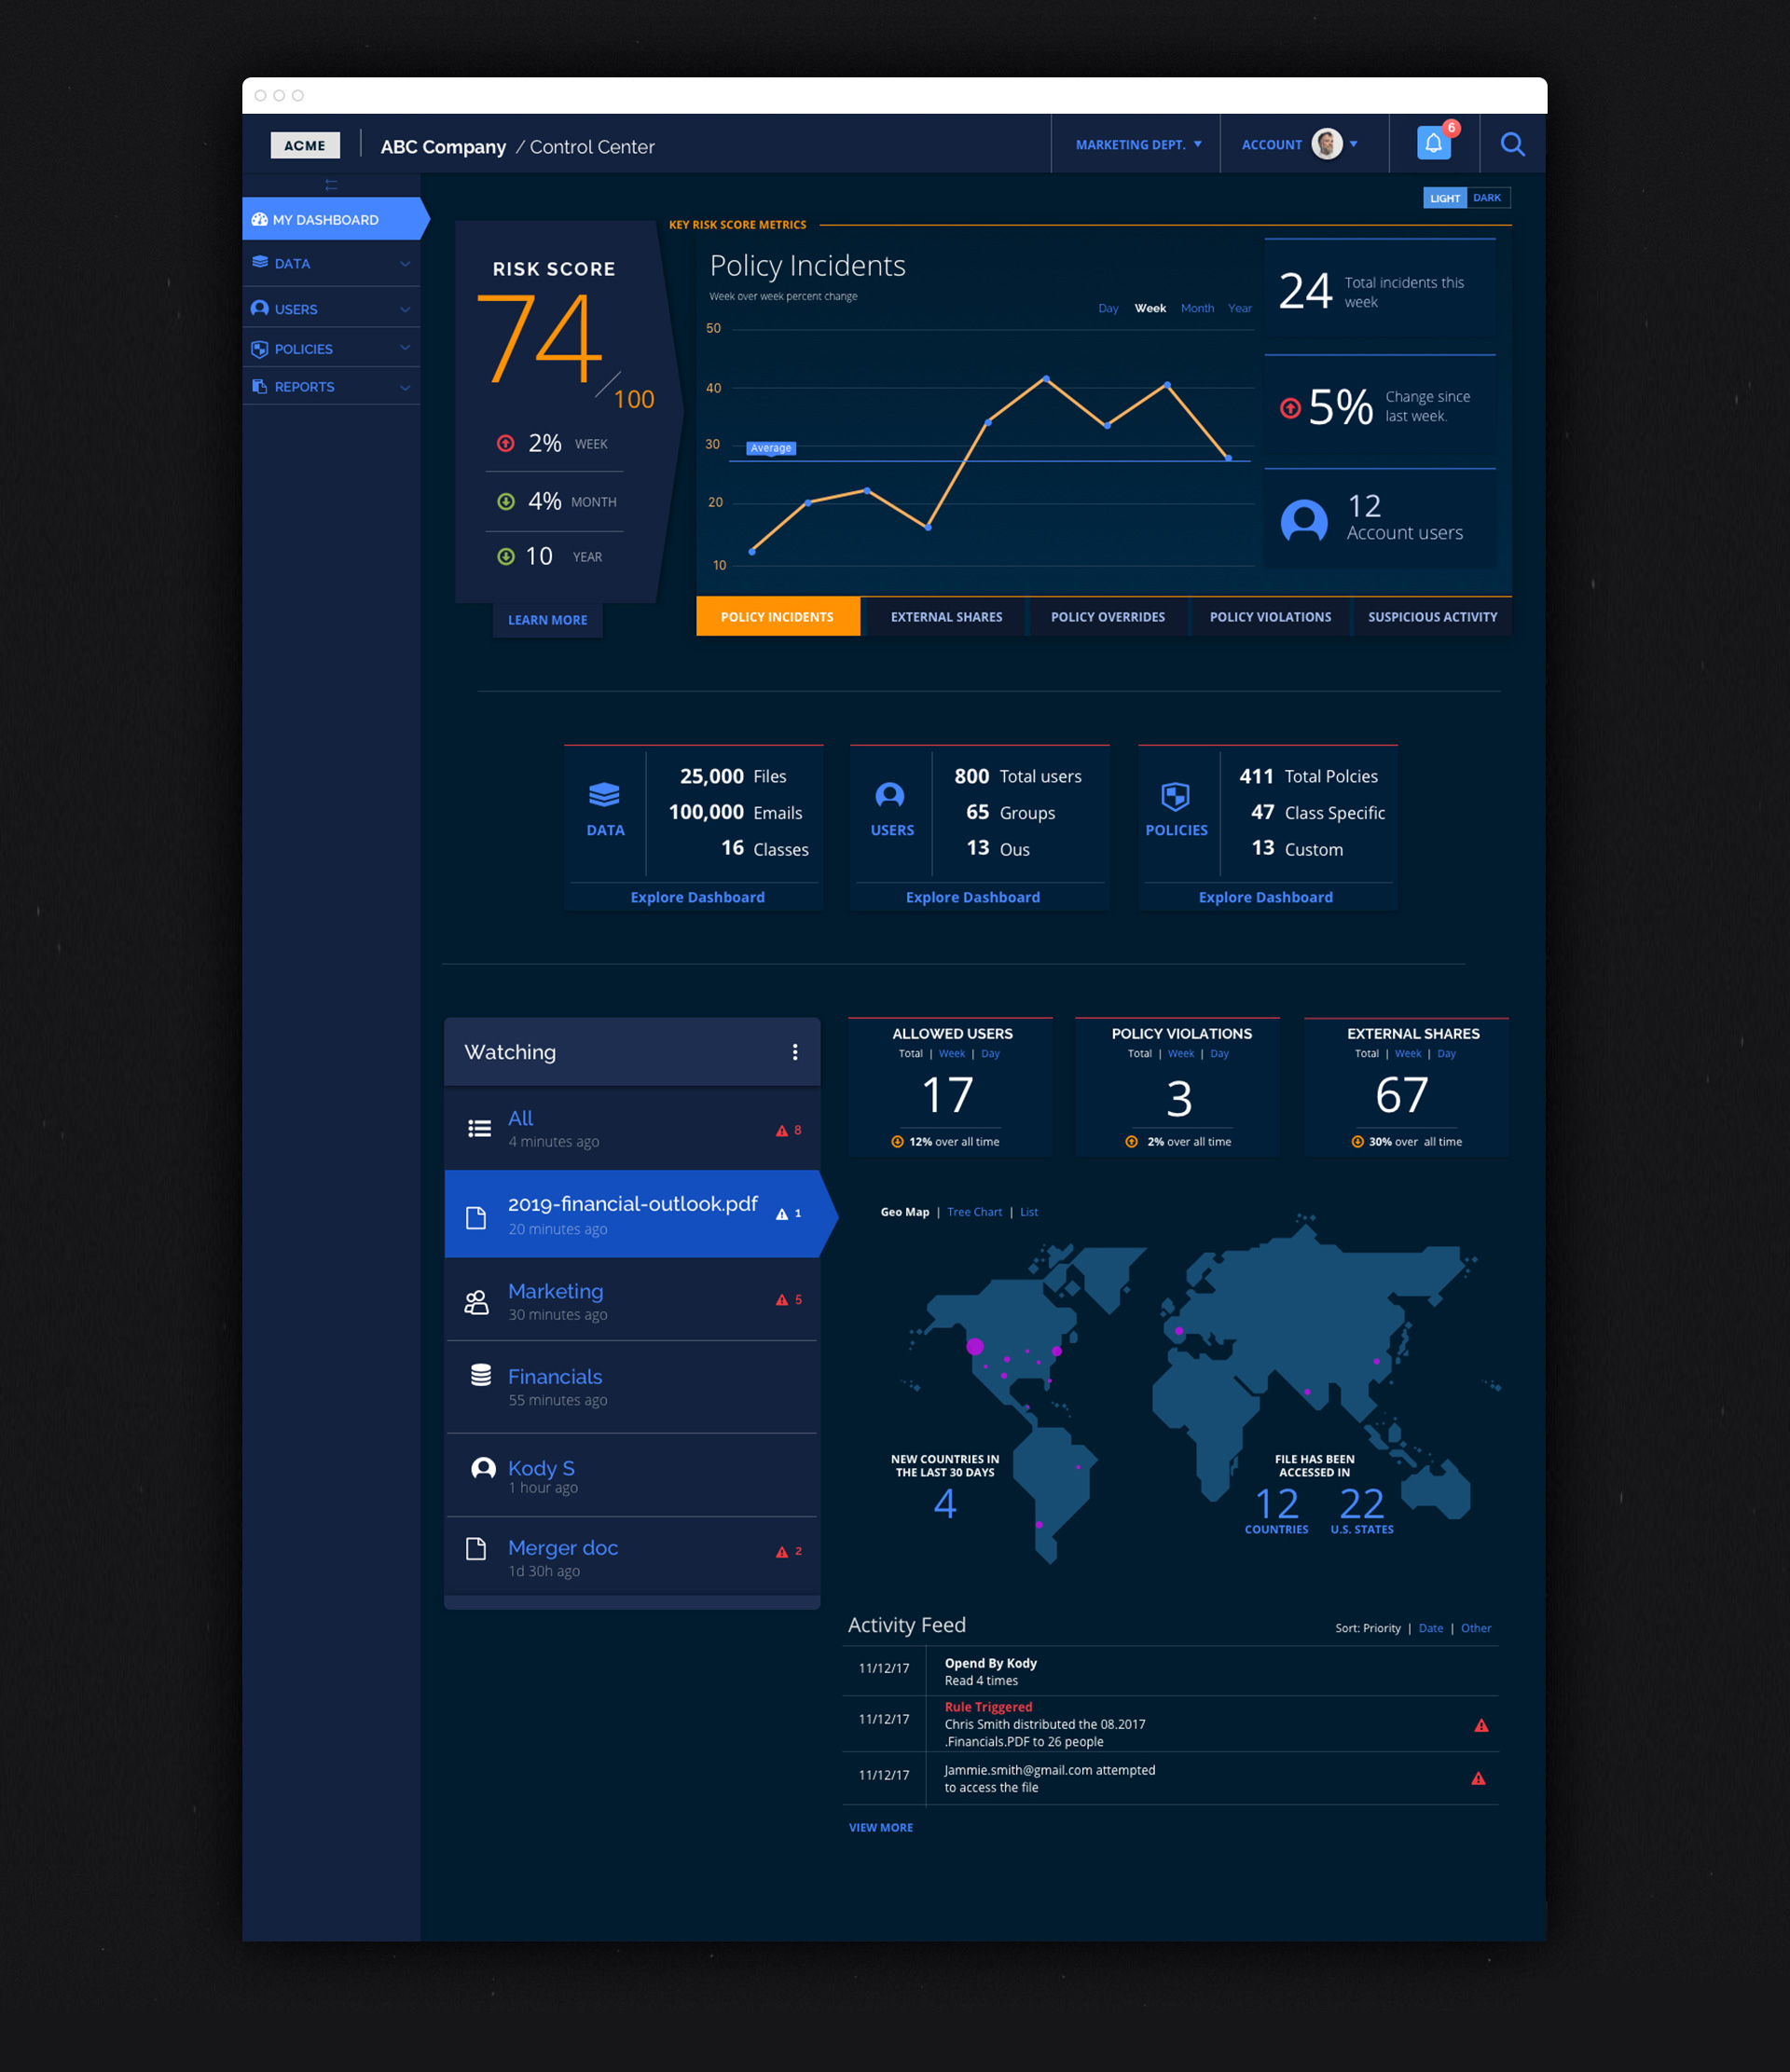Click warning triangle on Rule Triggered row
Screen dimensions: 1790x2072
click(1481, 1726)
